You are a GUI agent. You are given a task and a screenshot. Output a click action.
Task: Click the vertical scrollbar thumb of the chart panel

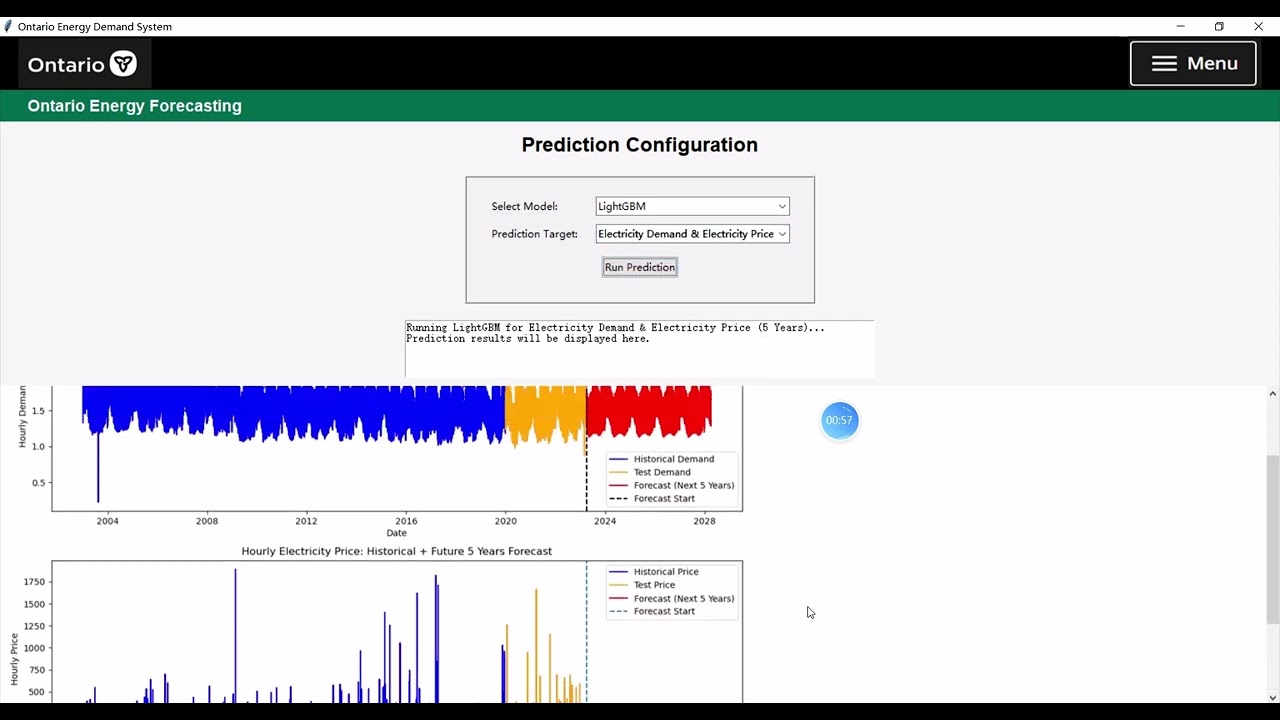click(1272, 539)
